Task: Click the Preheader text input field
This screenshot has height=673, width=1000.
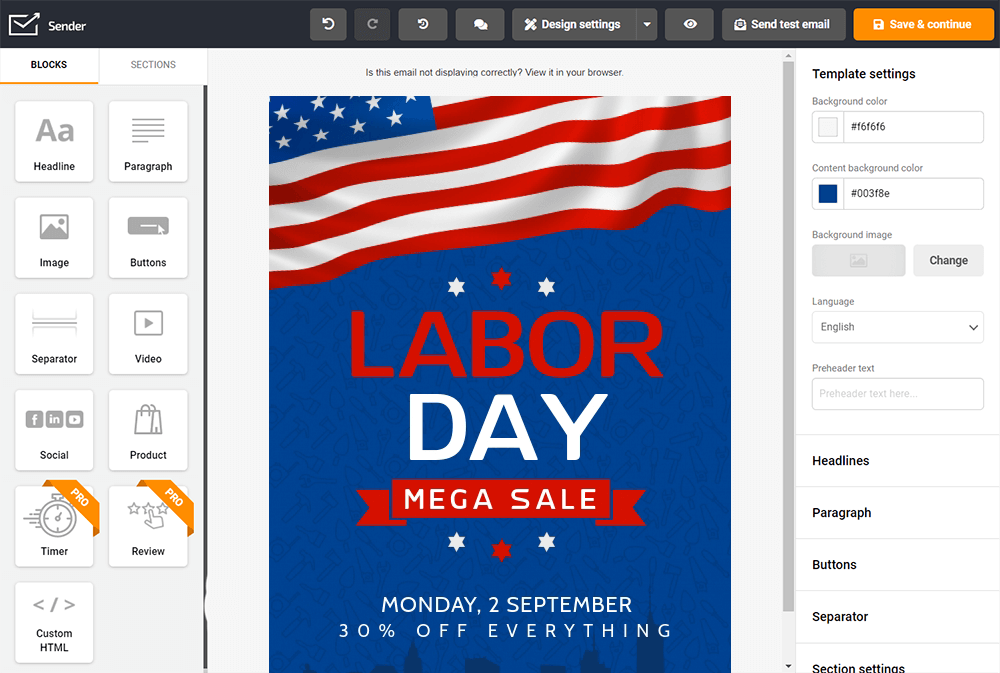Action: click(897, 393)
